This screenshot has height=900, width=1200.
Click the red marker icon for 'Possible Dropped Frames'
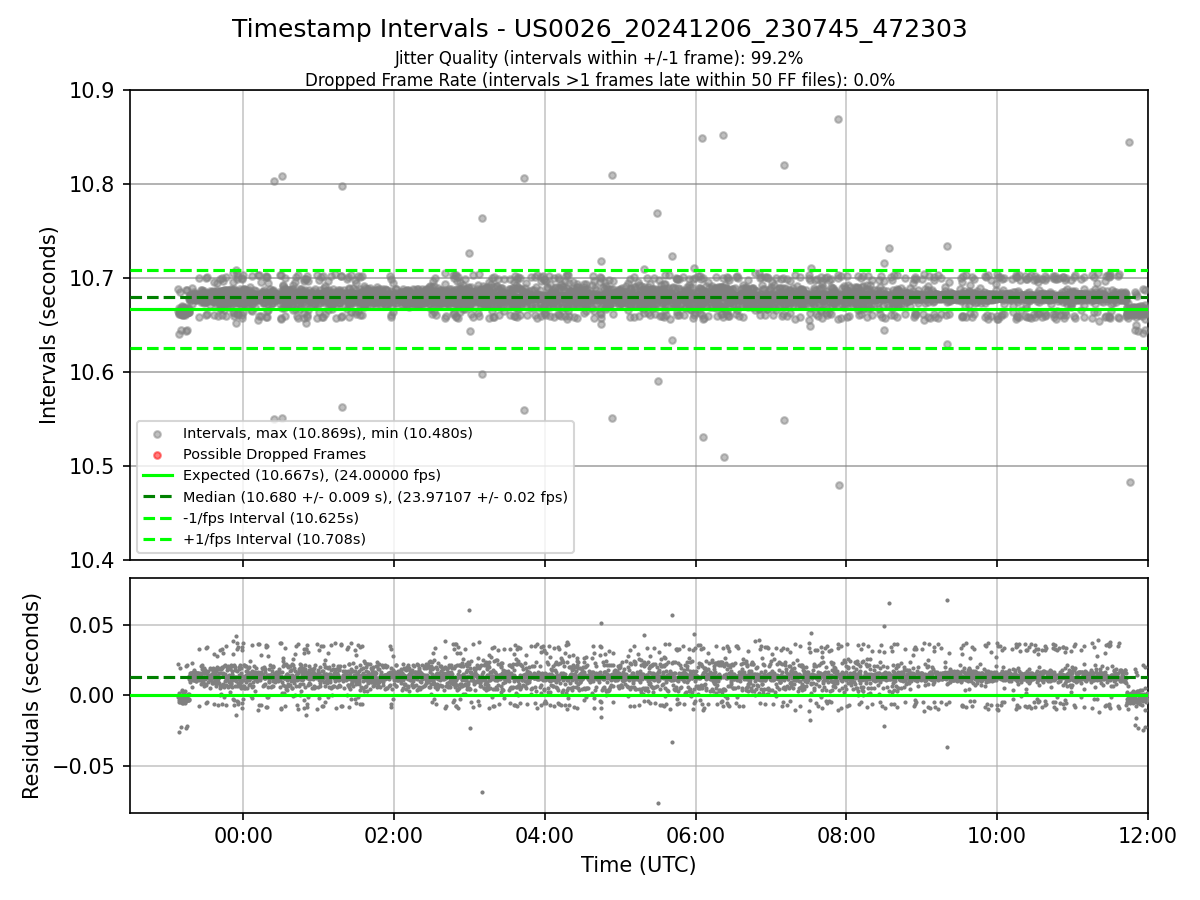pyautogui.click(x=157, y=455)
